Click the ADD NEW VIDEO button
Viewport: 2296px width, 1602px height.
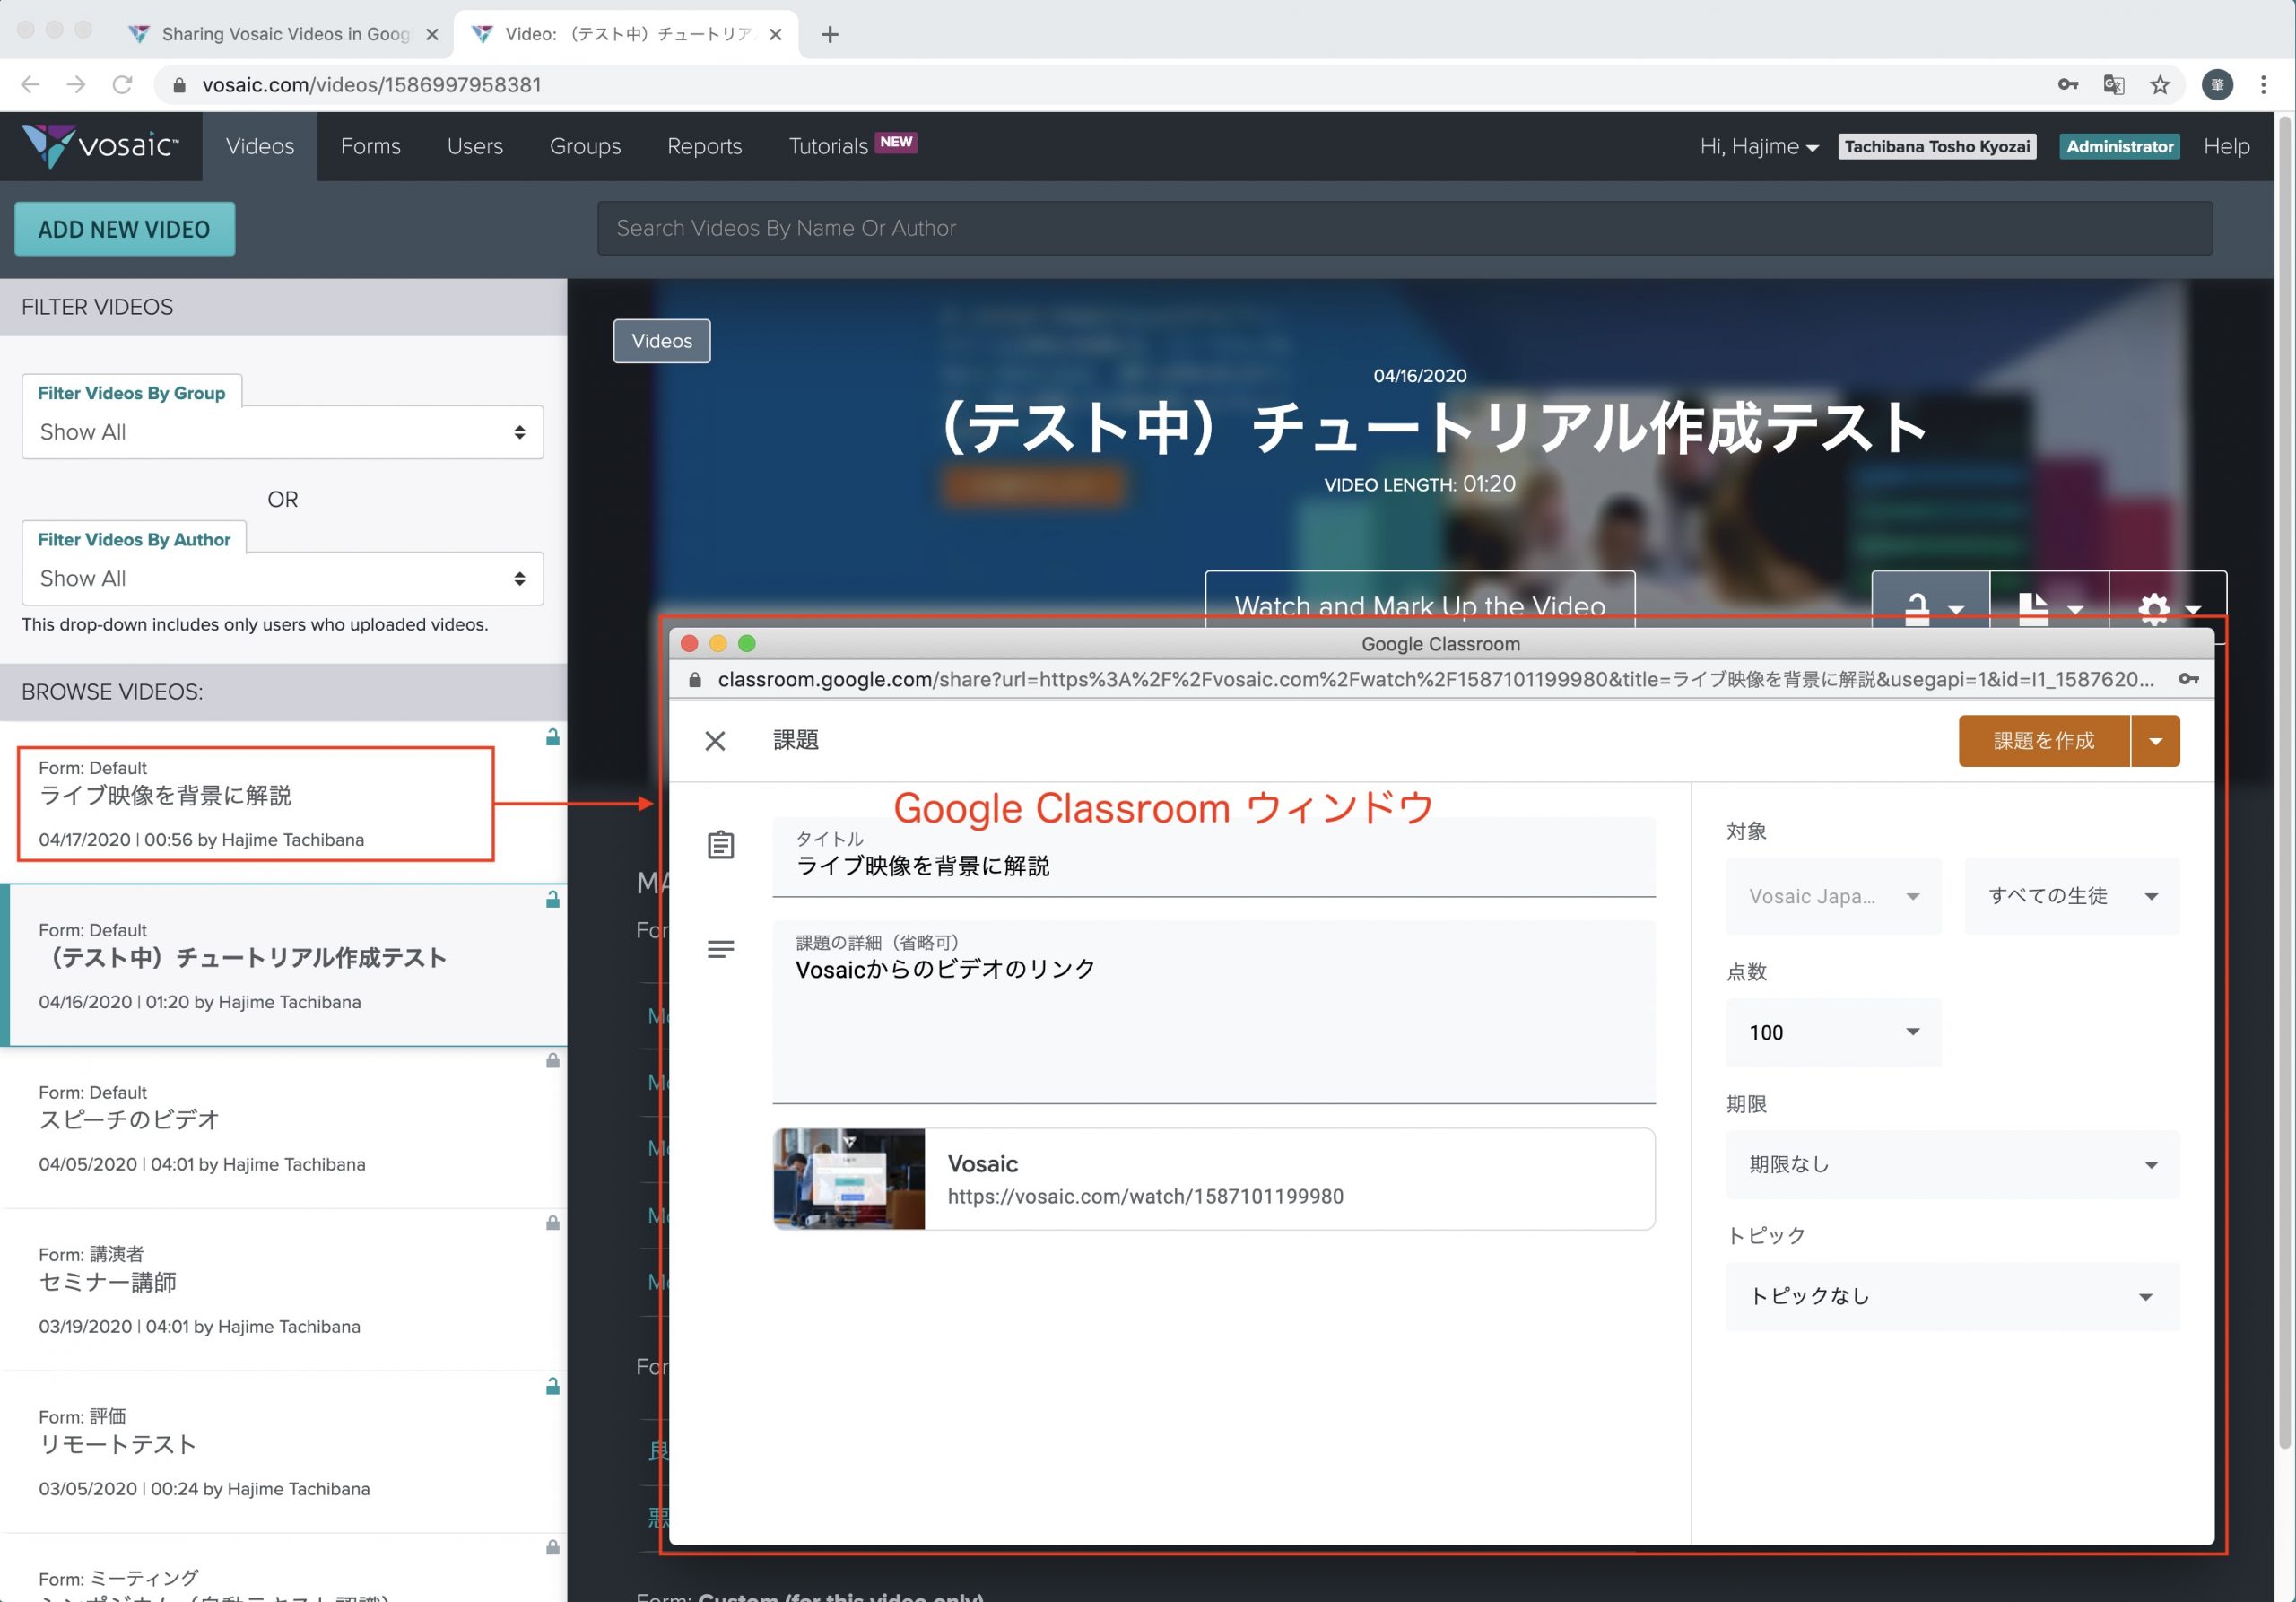pyautogui.click(x=124, y=229)
